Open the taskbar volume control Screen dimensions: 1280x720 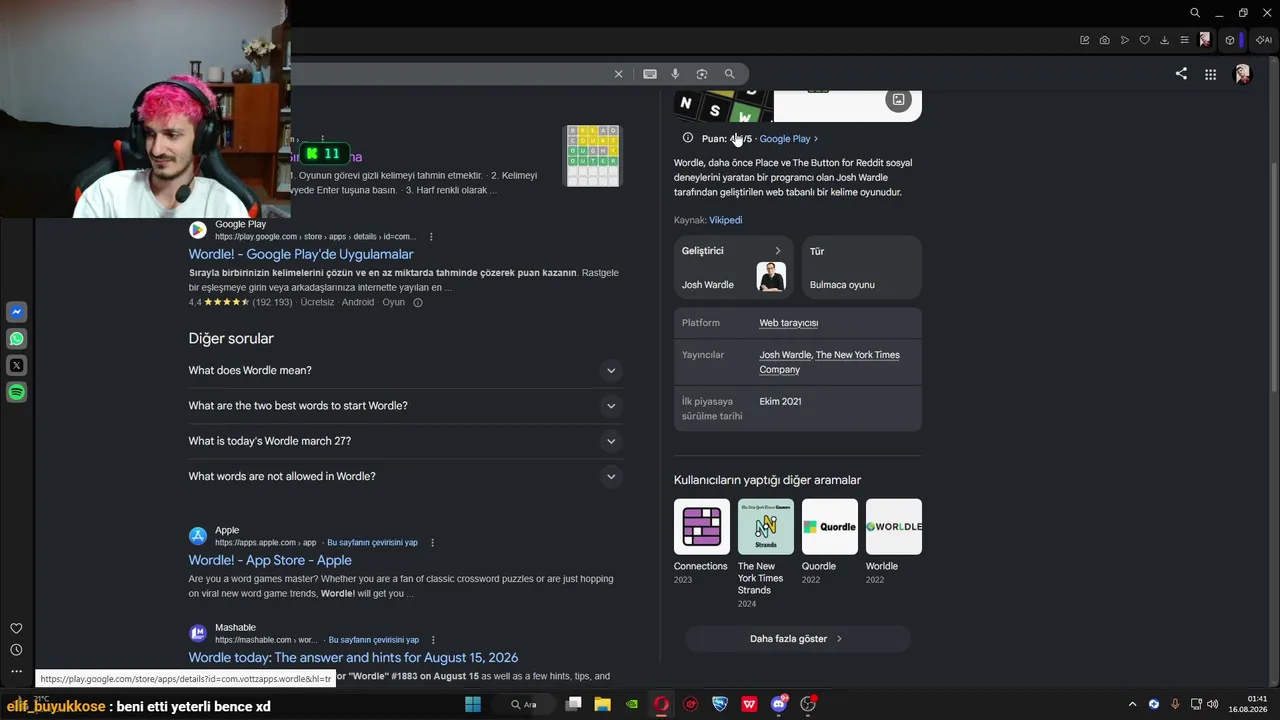click(1212, 704)
